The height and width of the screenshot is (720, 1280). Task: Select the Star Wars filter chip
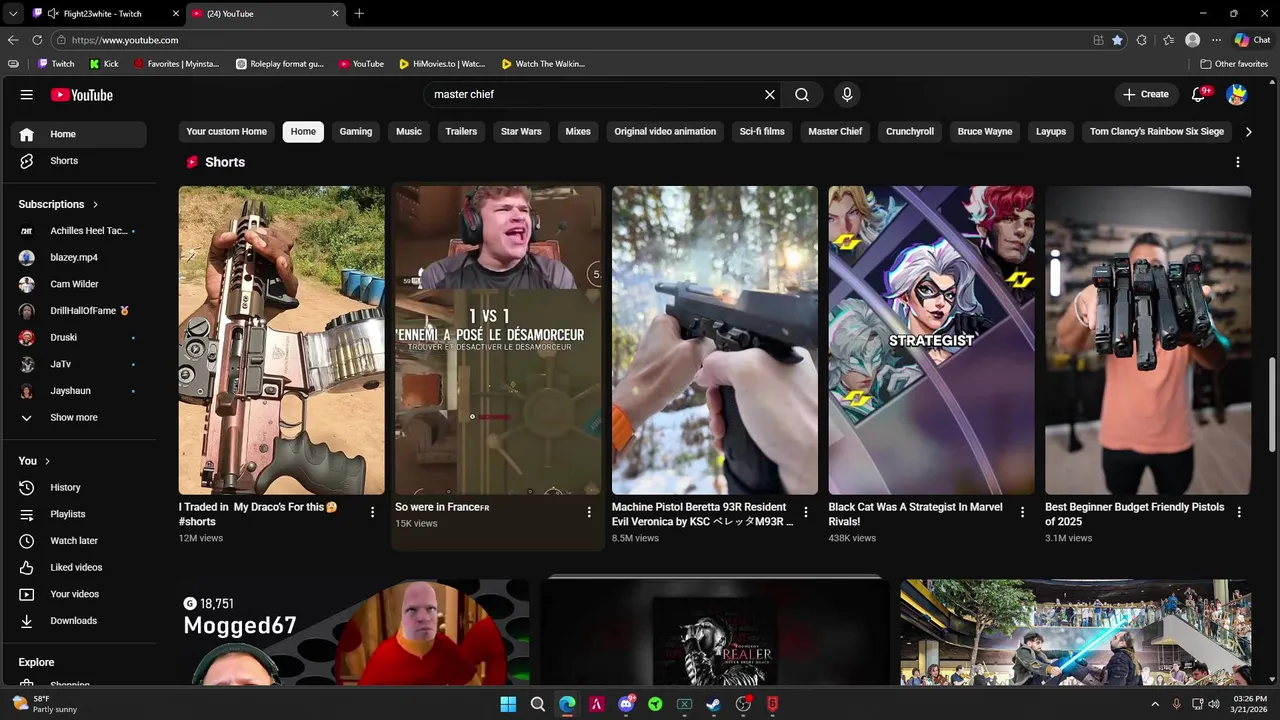click(x=521, y=131)
